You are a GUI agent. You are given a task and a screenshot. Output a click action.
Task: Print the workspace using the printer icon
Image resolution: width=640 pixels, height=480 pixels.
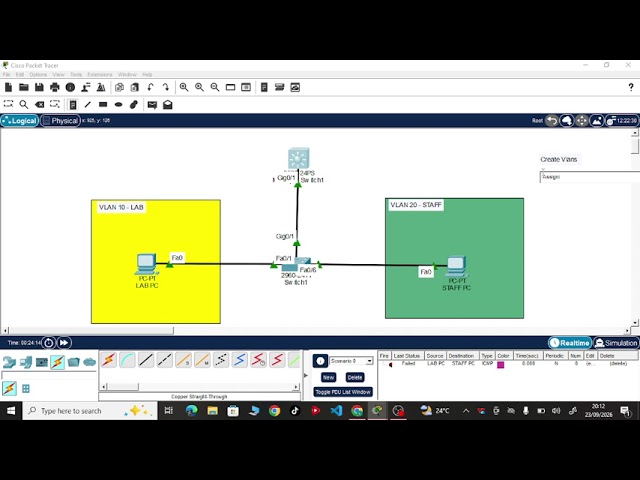pos(55,87)
